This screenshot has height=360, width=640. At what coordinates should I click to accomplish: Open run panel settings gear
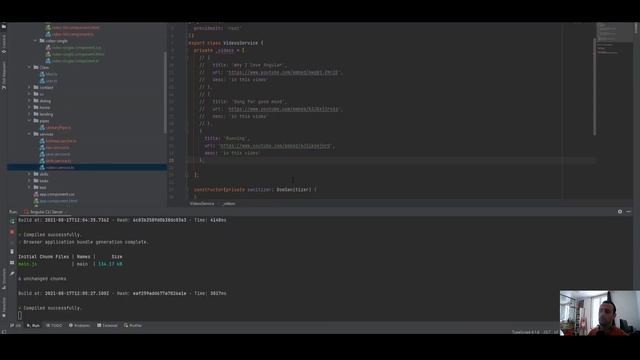620,211
